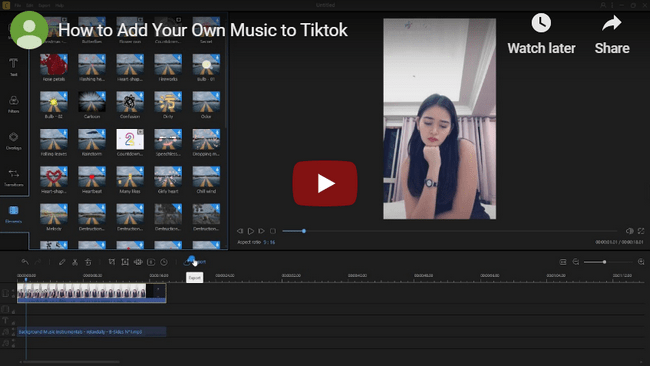Select the Odor element thumbnail
This screenshot has width=650, height=366.
(x=206, y=102)
